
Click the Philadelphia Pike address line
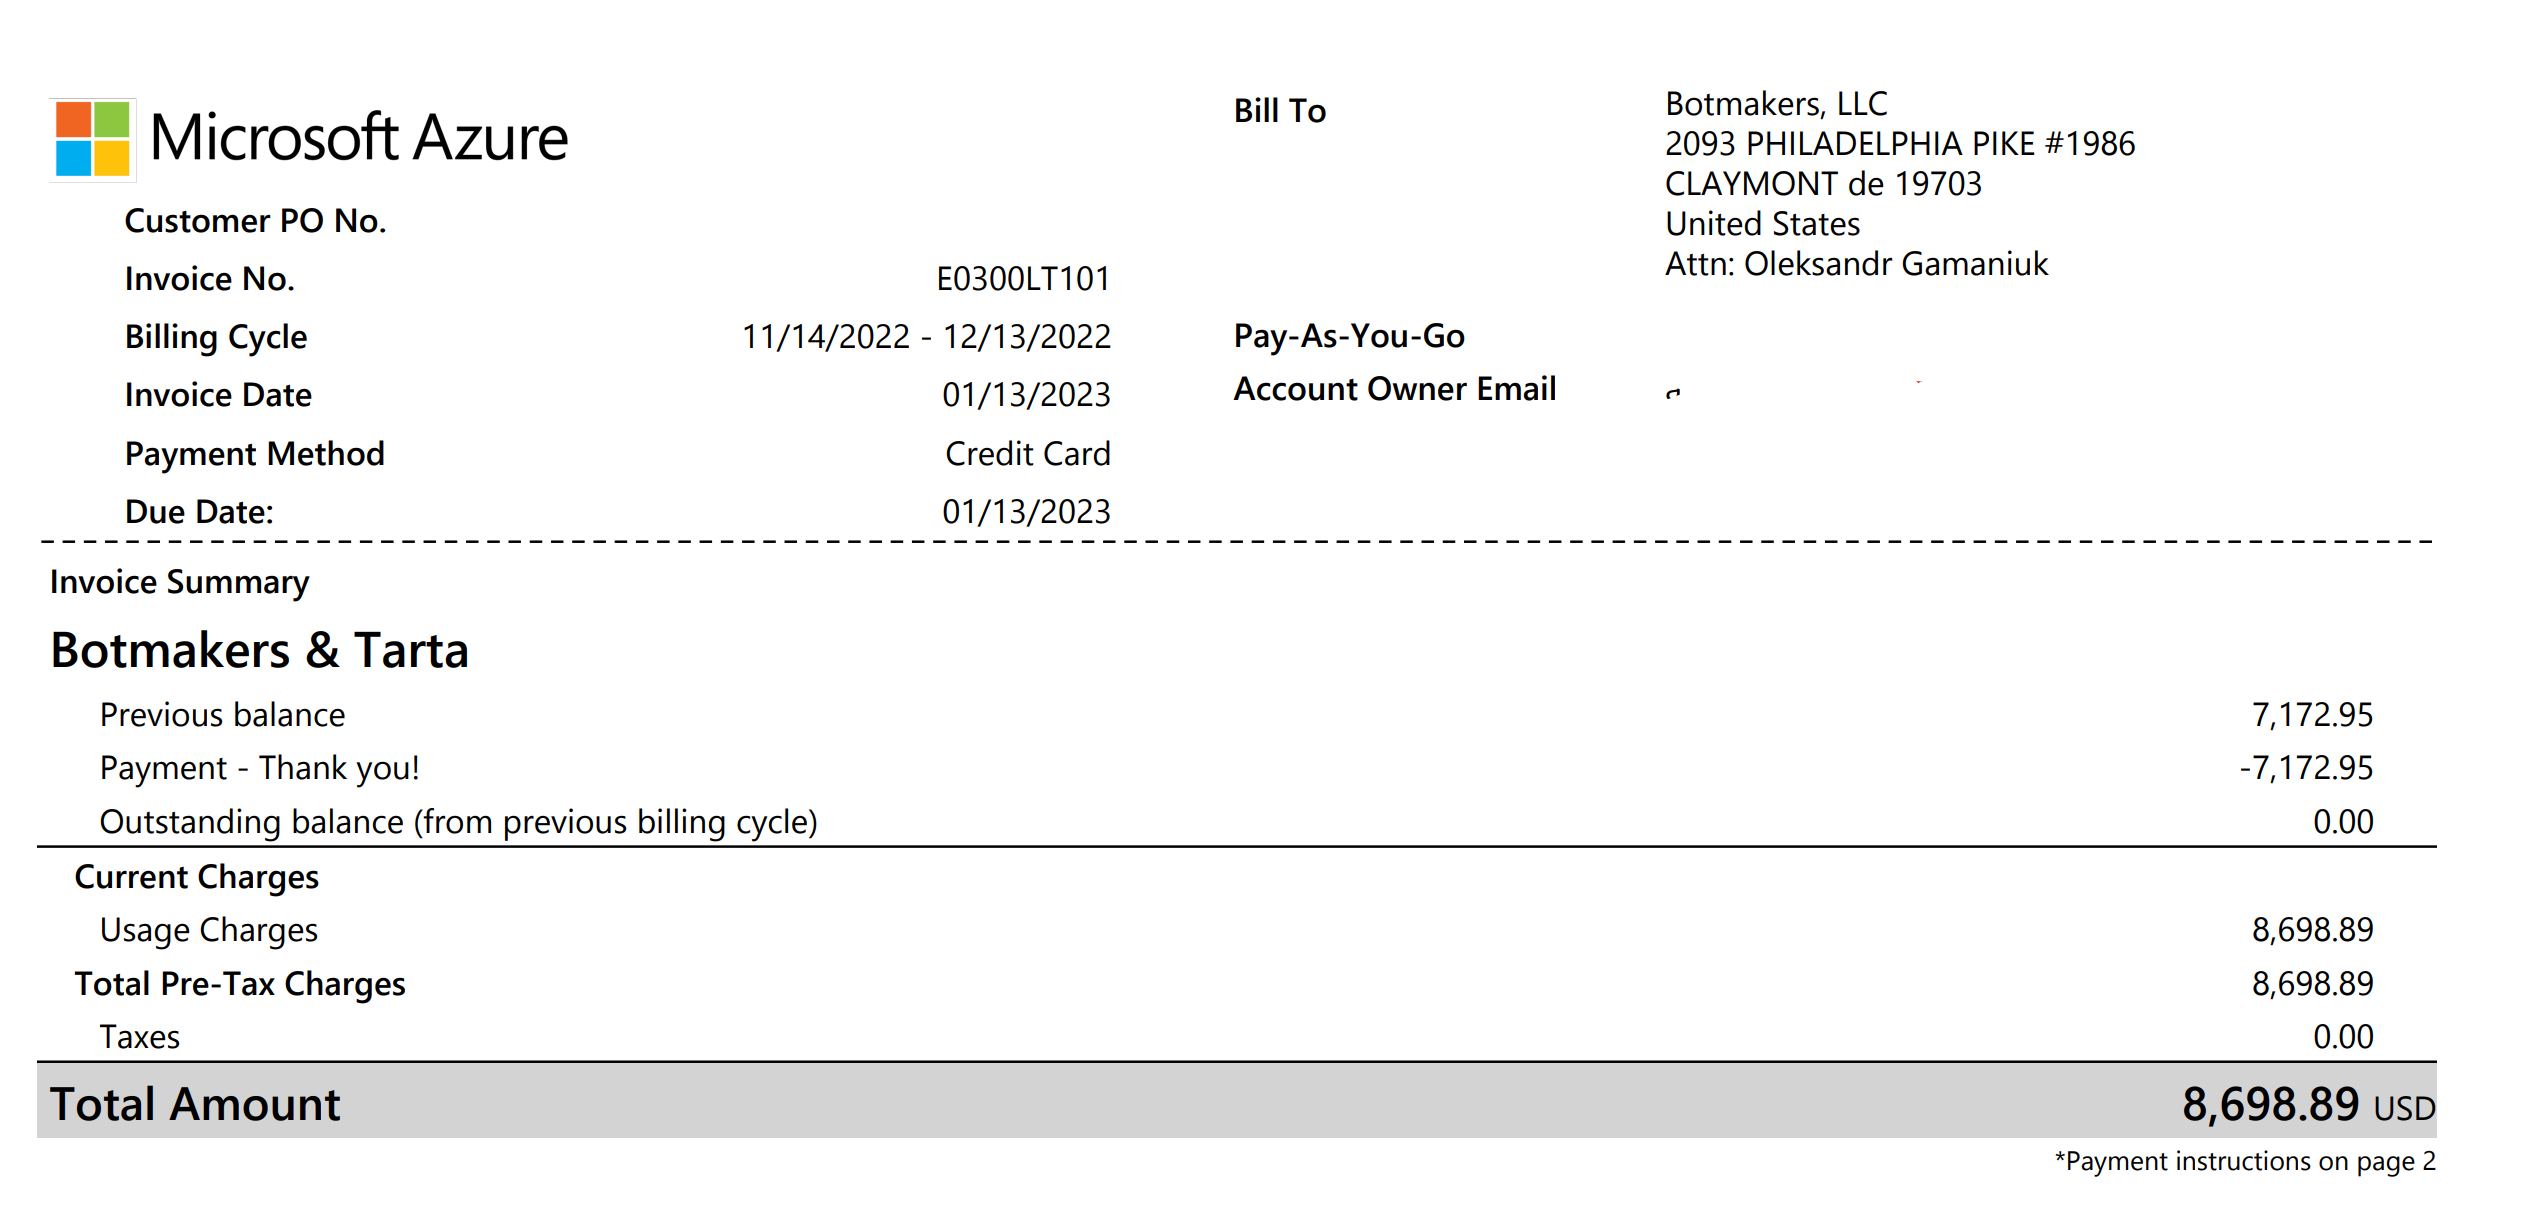click(x=1899, y=144)
